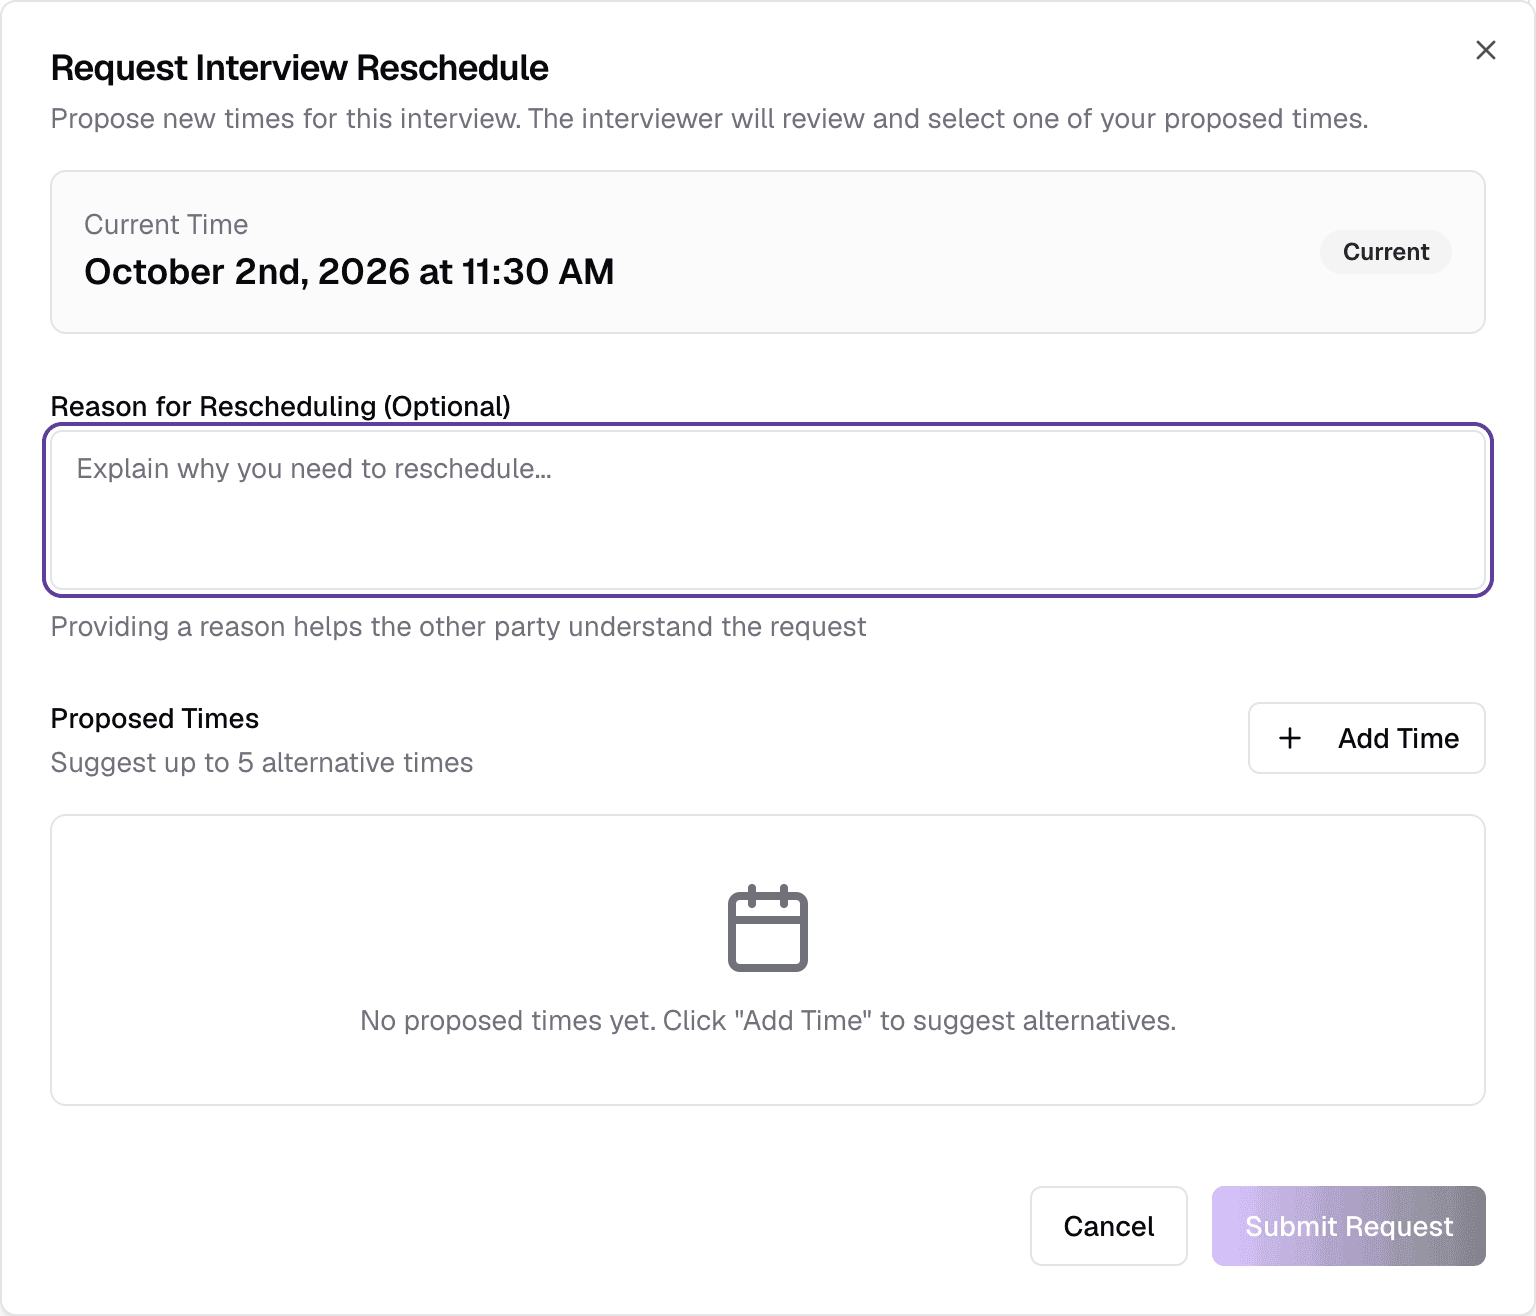Click the 'No proposed times yet' message
The width and height of the screenshot is (1536, 1316).
coord(768,1021)
